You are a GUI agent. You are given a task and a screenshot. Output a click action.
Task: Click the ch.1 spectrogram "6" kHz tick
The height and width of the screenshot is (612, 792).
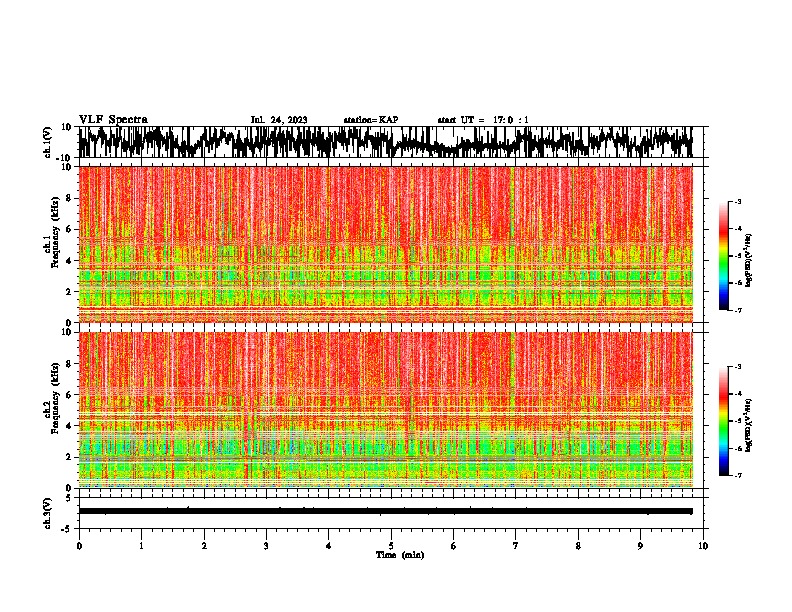[70, 229]
